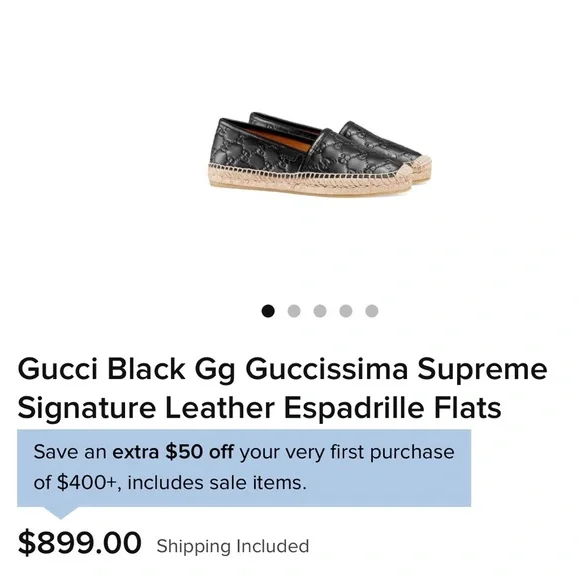This screenshot has width=580, height=580.
Task: Switch to the second carousel image dot
Action: point(294,311)
